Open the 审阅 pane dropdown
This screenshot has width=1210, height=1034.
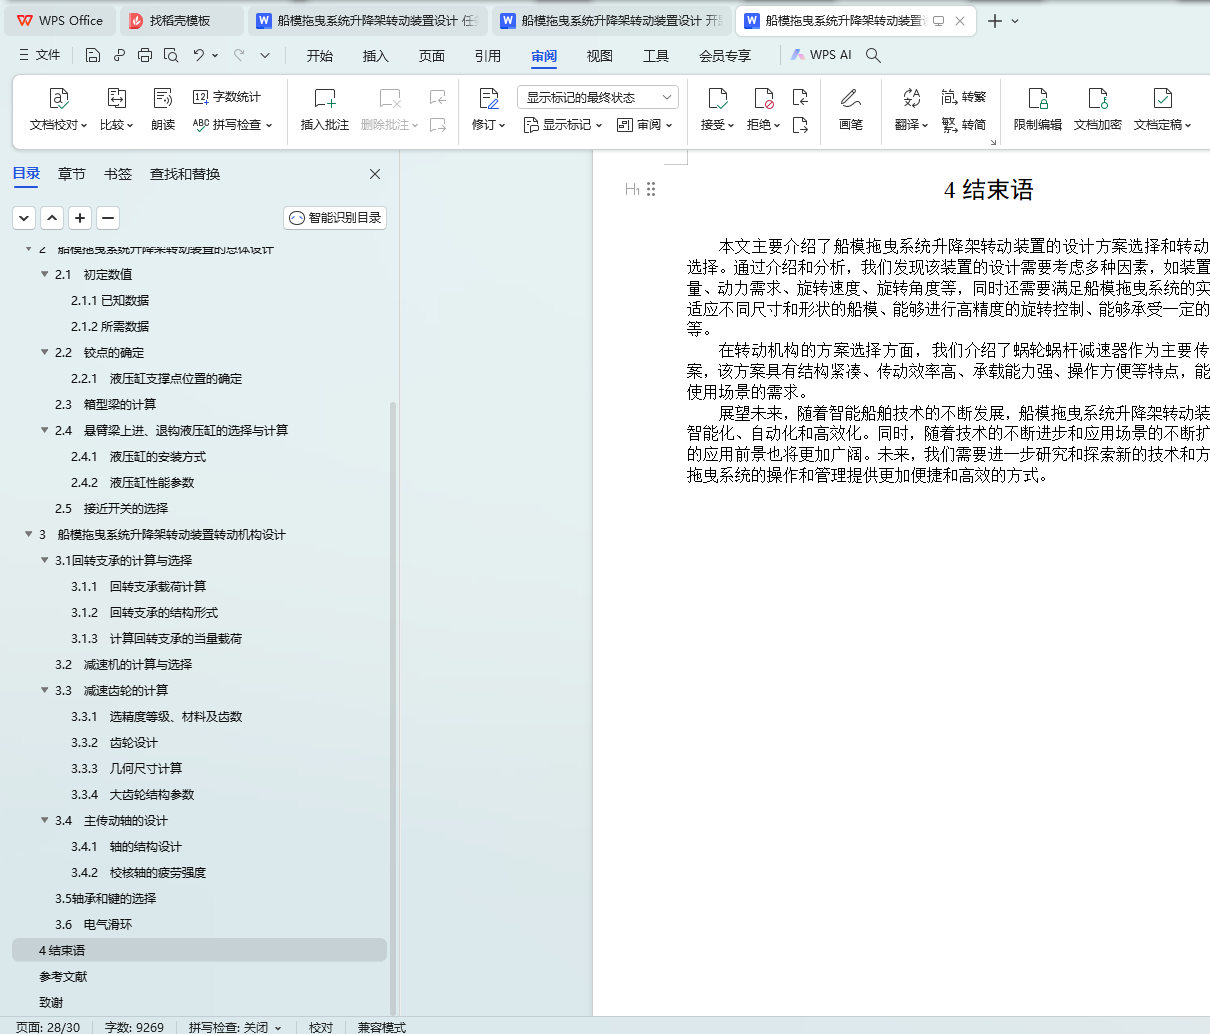(x=645, y=125)
